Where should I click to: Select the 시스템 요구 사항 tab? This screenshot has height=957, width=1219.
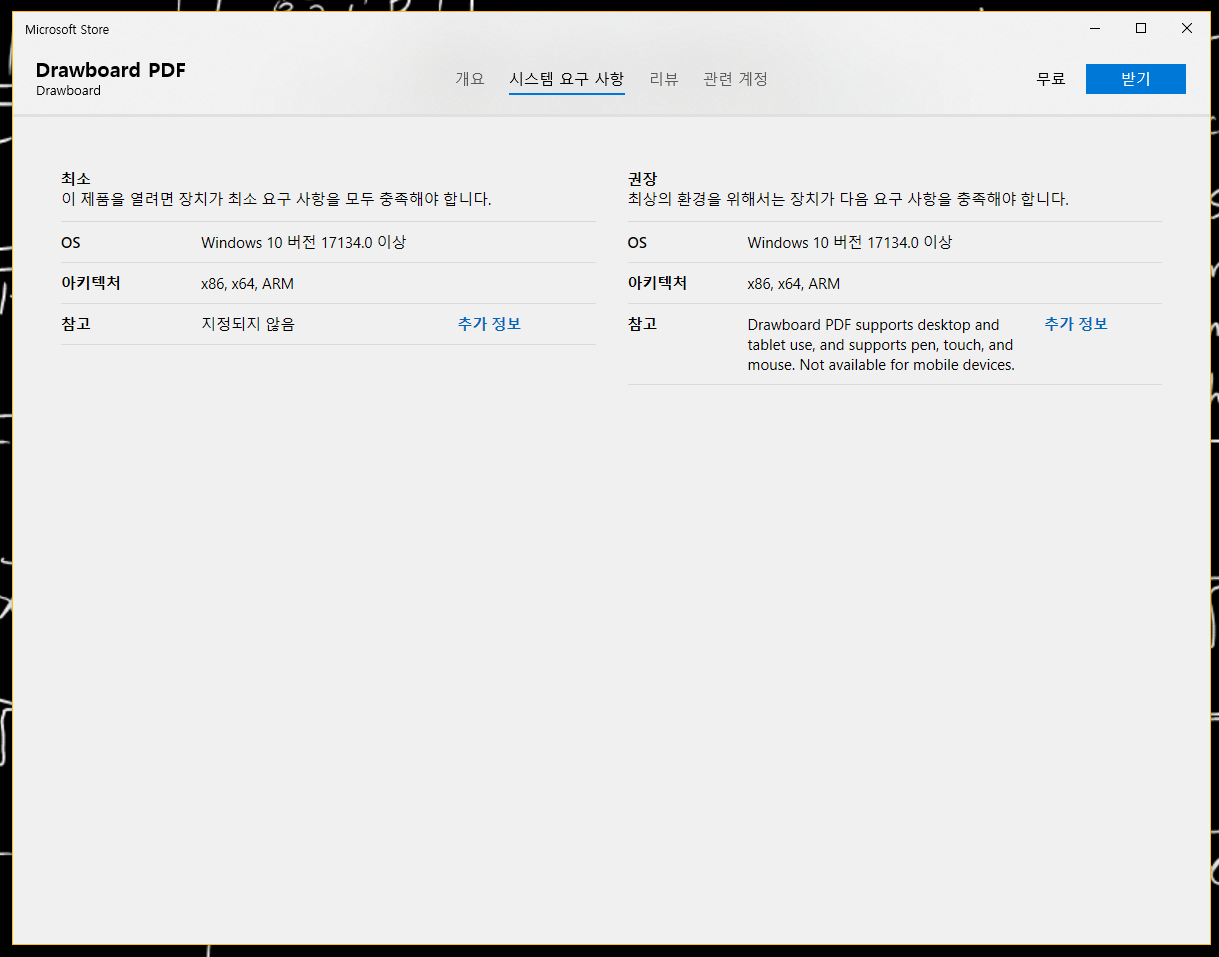(x=567, y=79)
